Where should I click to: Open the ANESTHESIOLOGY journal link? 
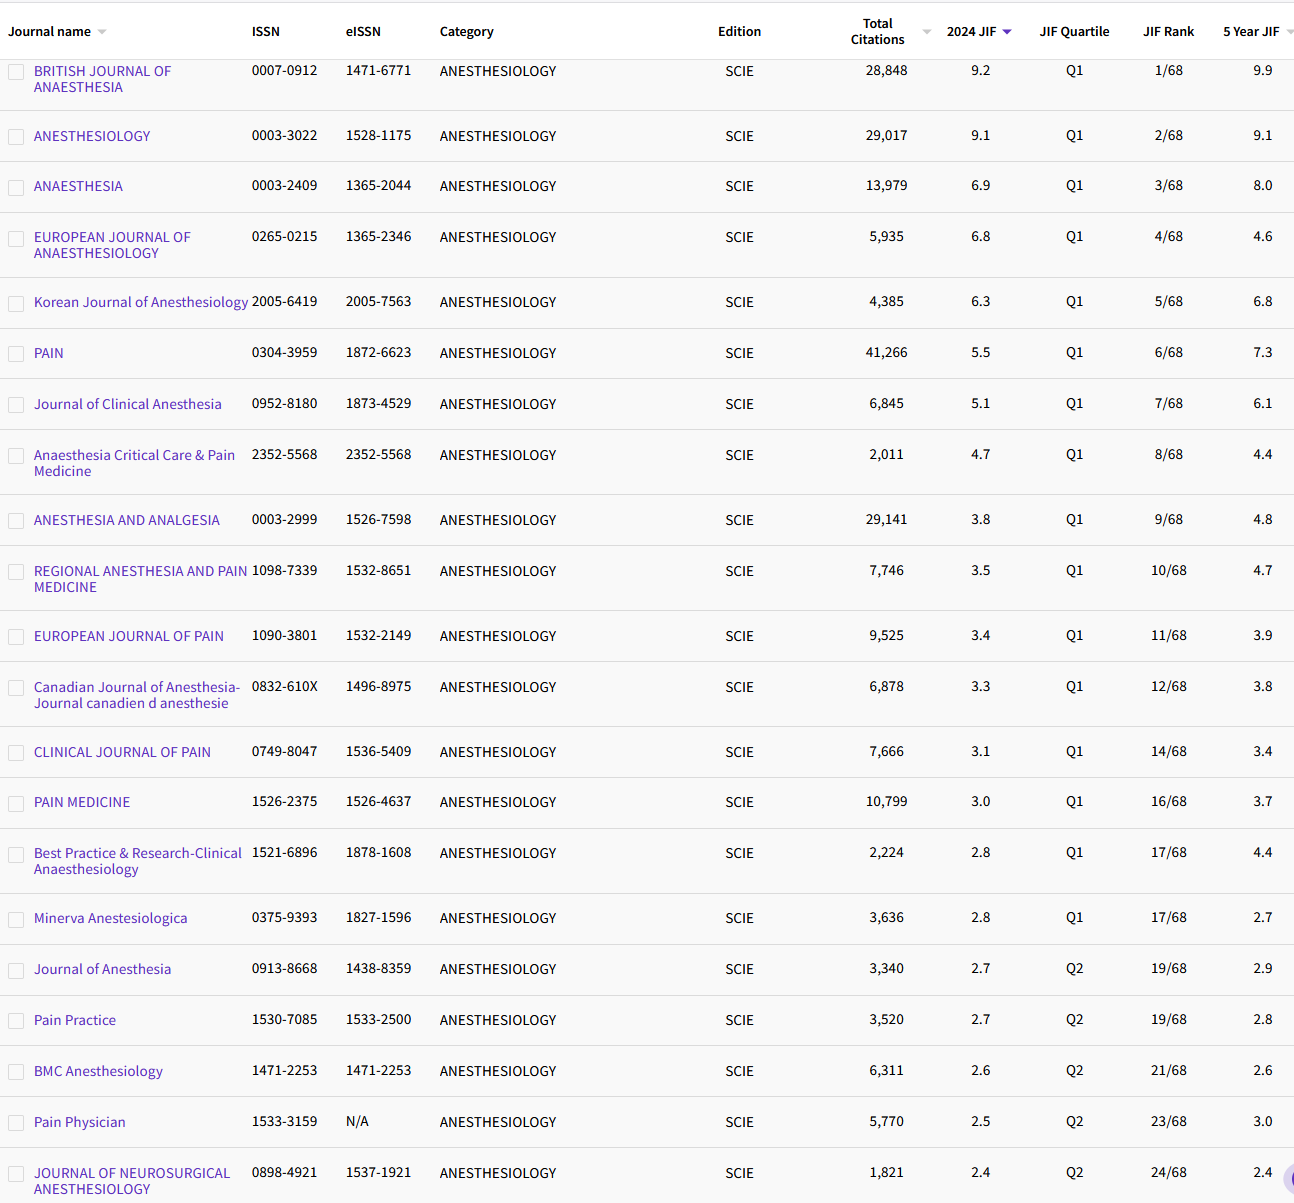92,136
